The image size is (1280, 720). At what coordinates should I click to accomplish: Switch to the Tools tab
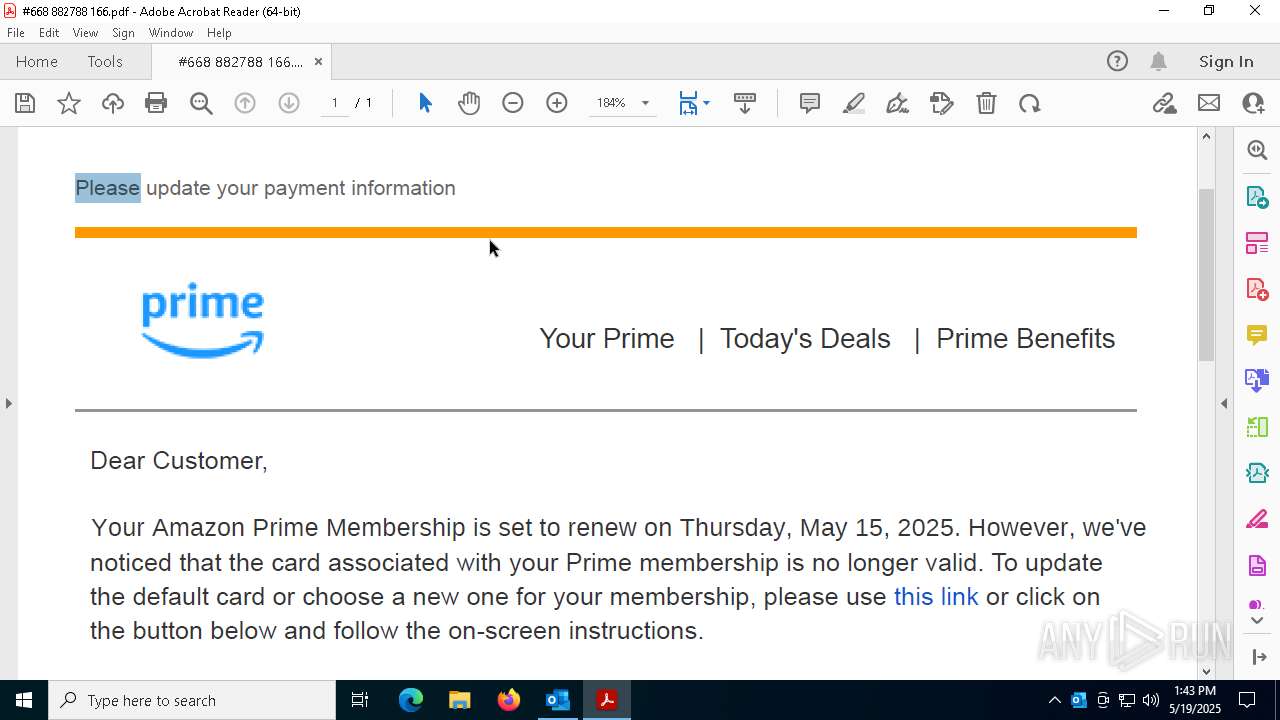(x=105, y=62)
